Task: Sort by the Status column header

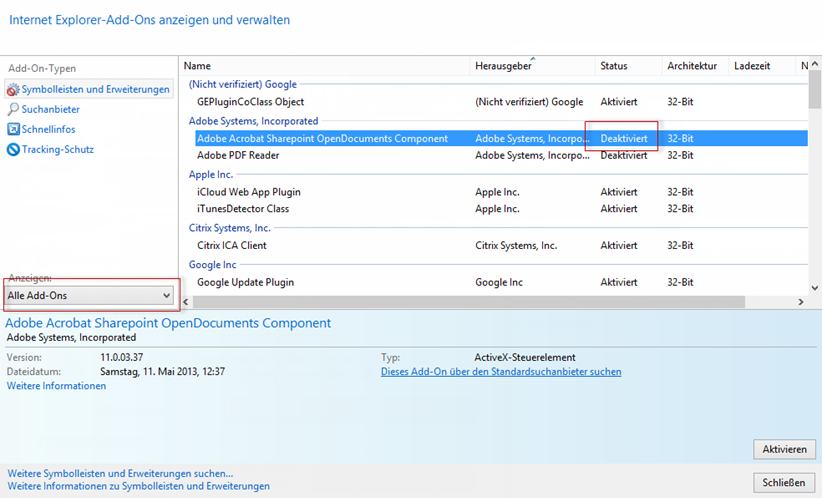Action: point(628,66)
